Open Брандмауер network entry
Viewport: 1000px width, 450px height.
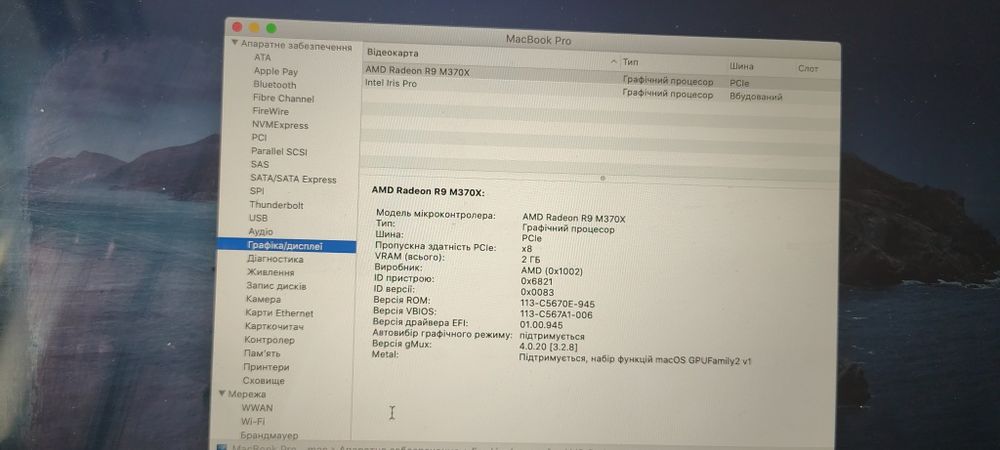pyautogui.click(x=269, y=435)
